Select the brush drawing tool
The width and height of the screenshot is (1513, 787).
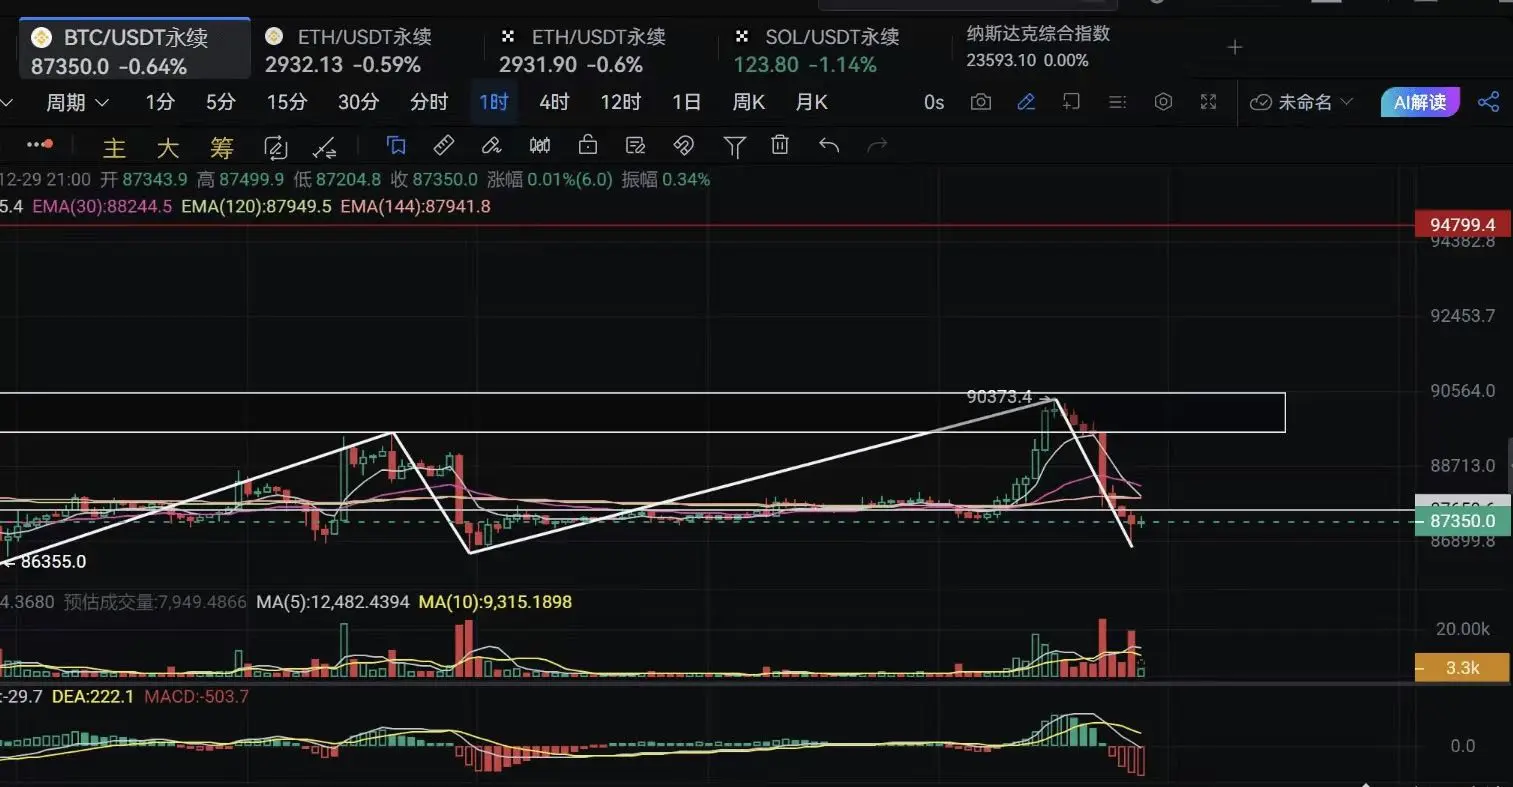(x=491, y=146)
